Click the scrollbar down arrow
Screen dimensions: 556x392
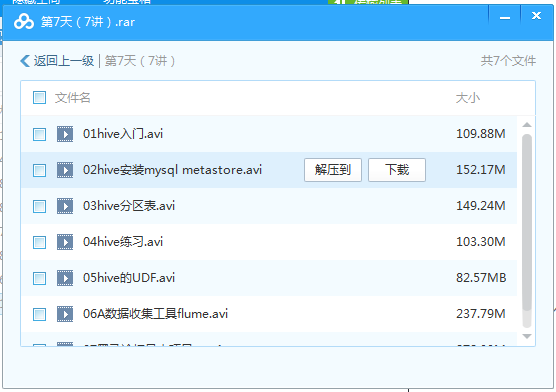527,336
